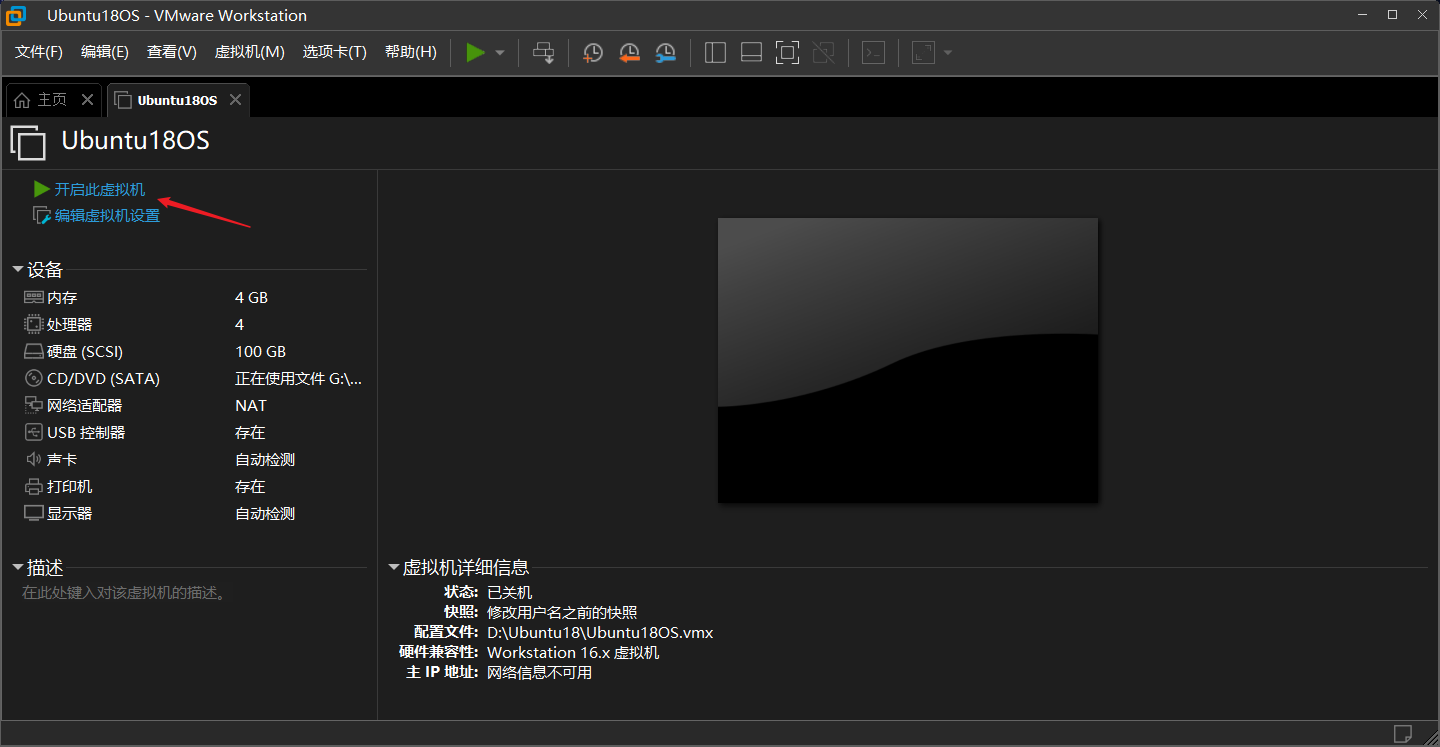Open the 文件(F) menu
The height and width of the screenshot is (747, 1440).
click(39, 52)
